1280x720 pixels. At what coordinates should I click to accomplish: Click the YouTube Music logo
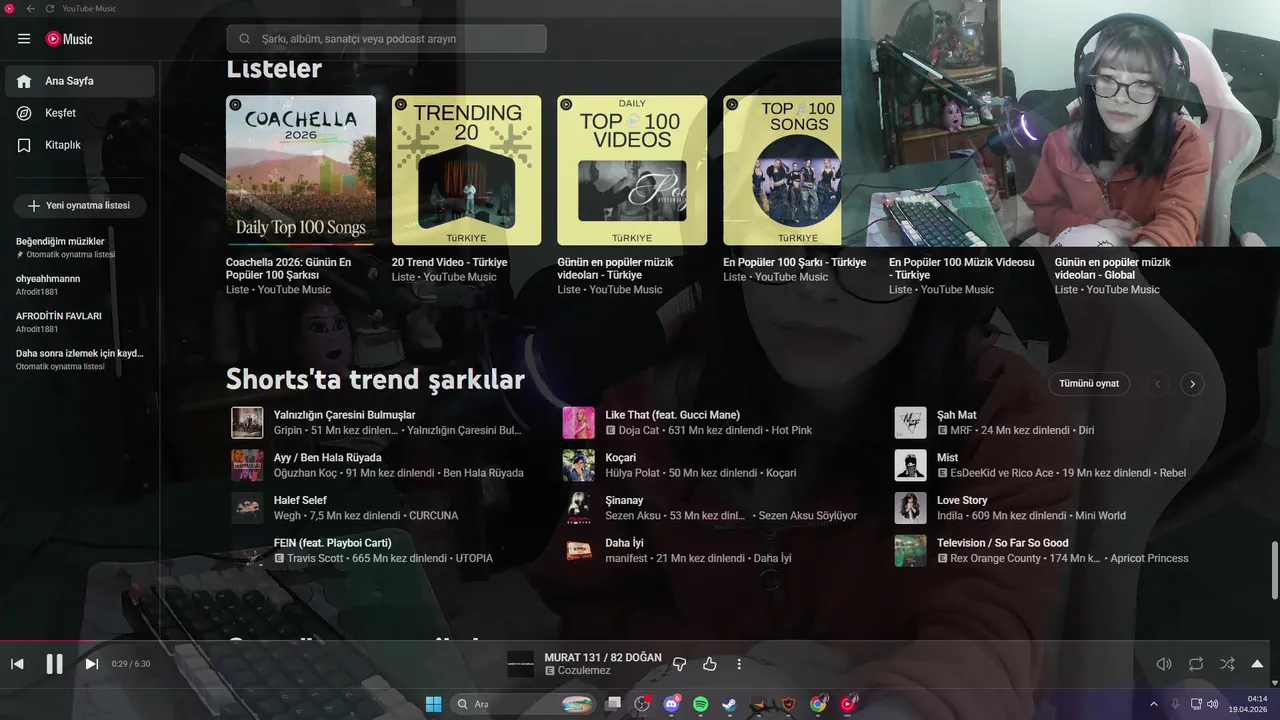pyautogui.click(x=69, y=39)
